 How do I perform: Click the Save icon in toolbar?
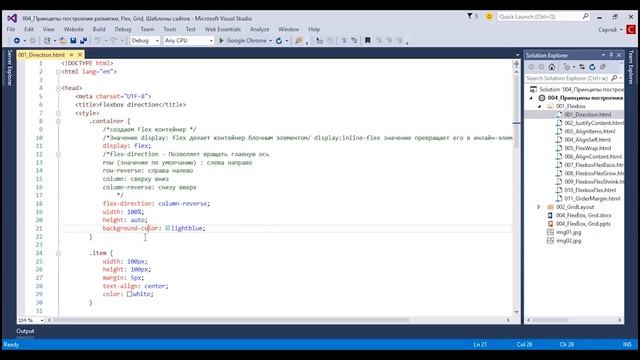coord(73,40)
